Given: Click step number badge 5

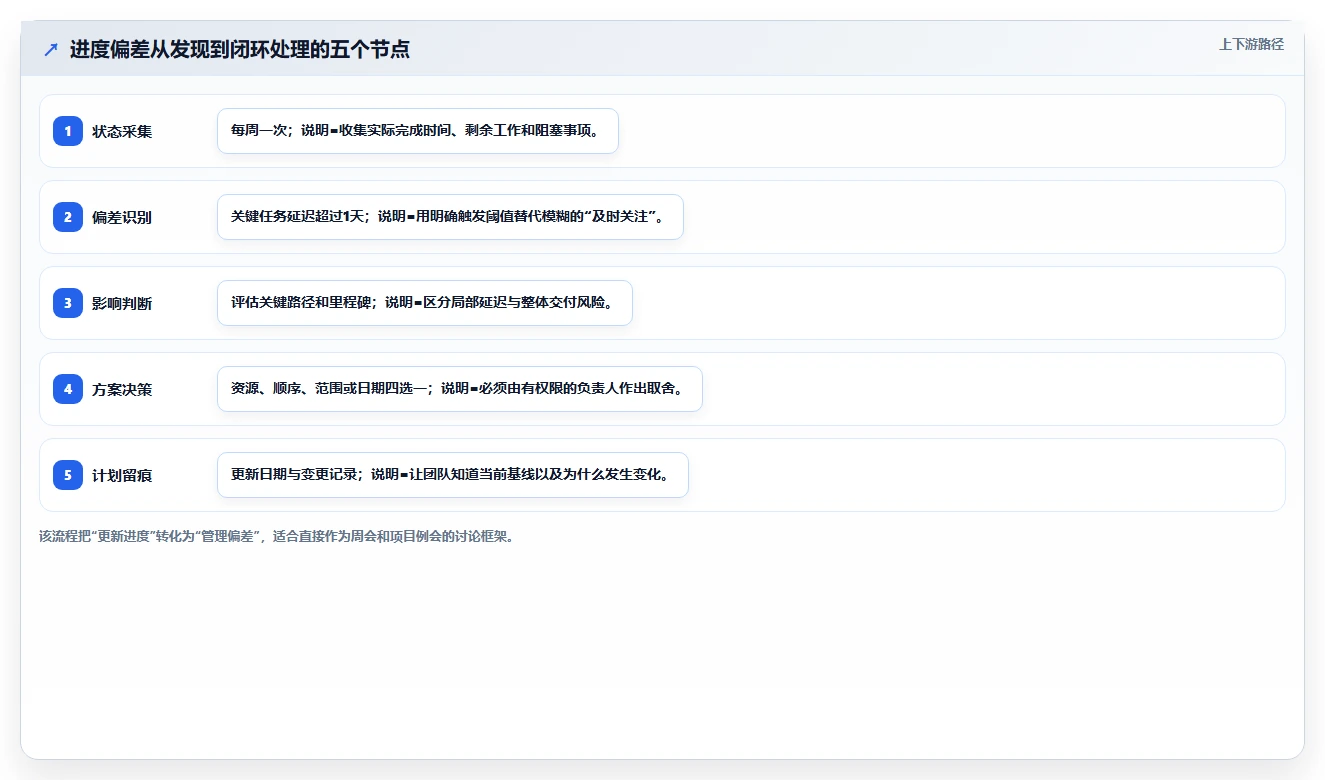Looking at the screenshot, I should (x=68, y=475).
